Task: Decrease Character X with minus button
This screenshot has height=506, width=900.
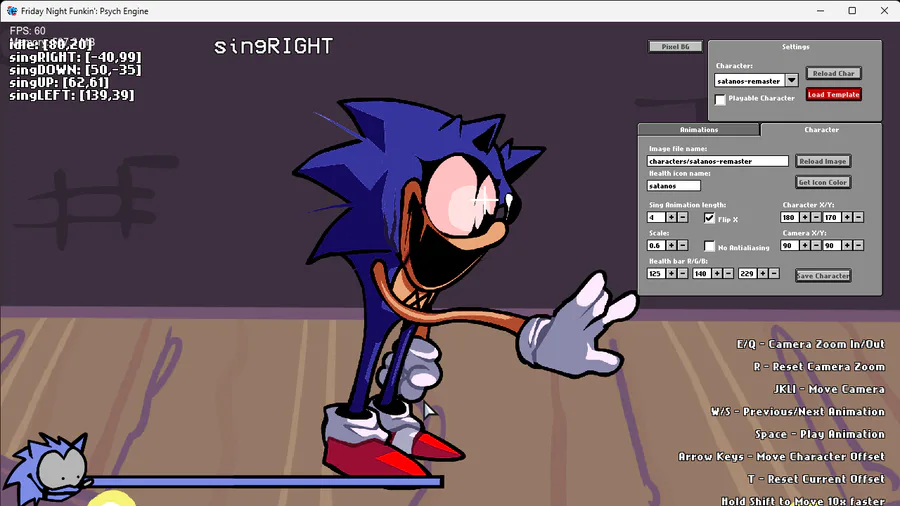Action: coord(816,217)
